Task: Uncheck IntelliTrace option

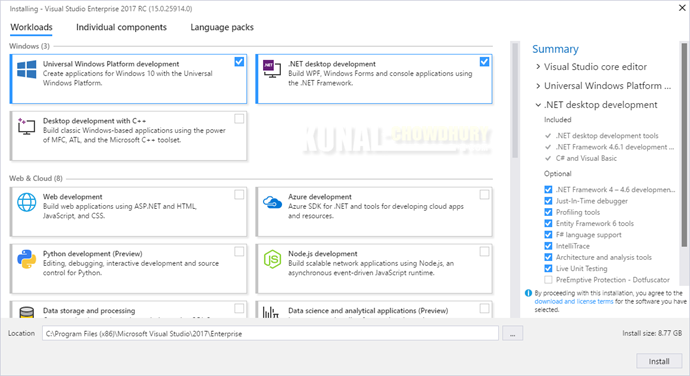Action: point(548,246)
